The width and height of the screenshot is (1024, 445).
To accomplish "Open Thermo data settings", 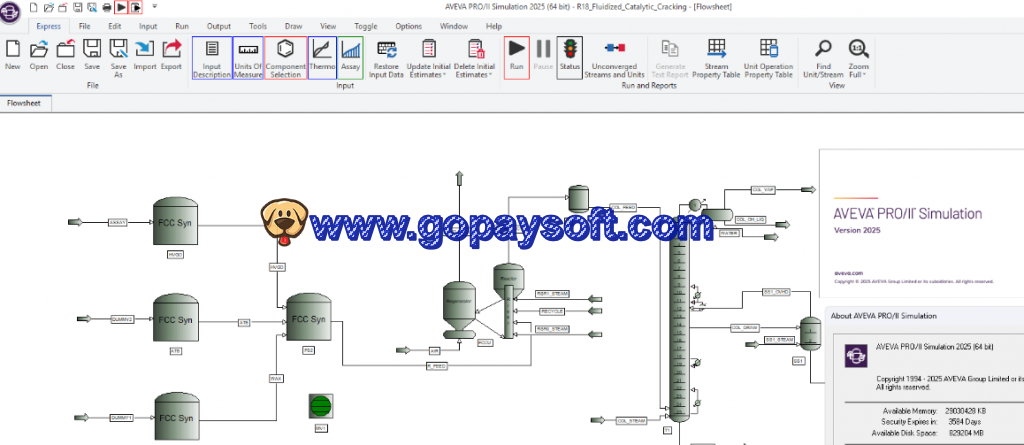I will [x=322, y=58].
